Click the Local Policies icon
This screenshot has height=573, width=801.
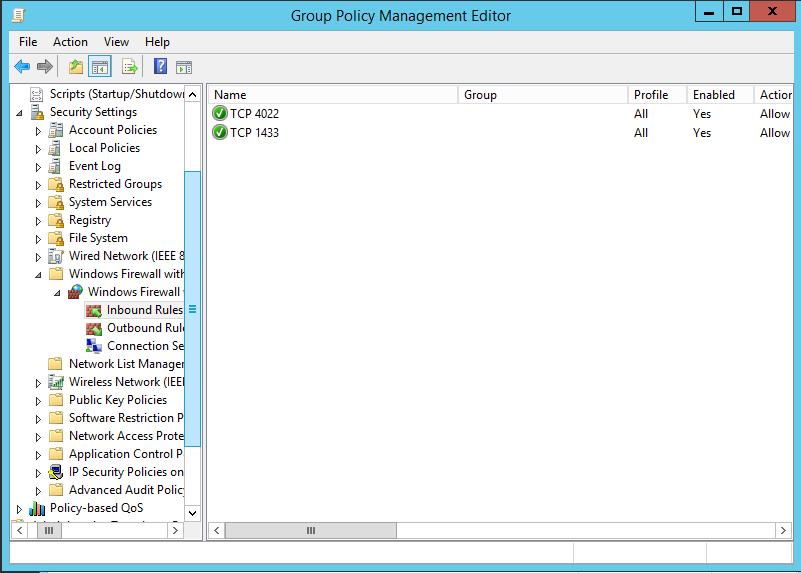click(55, 148)
